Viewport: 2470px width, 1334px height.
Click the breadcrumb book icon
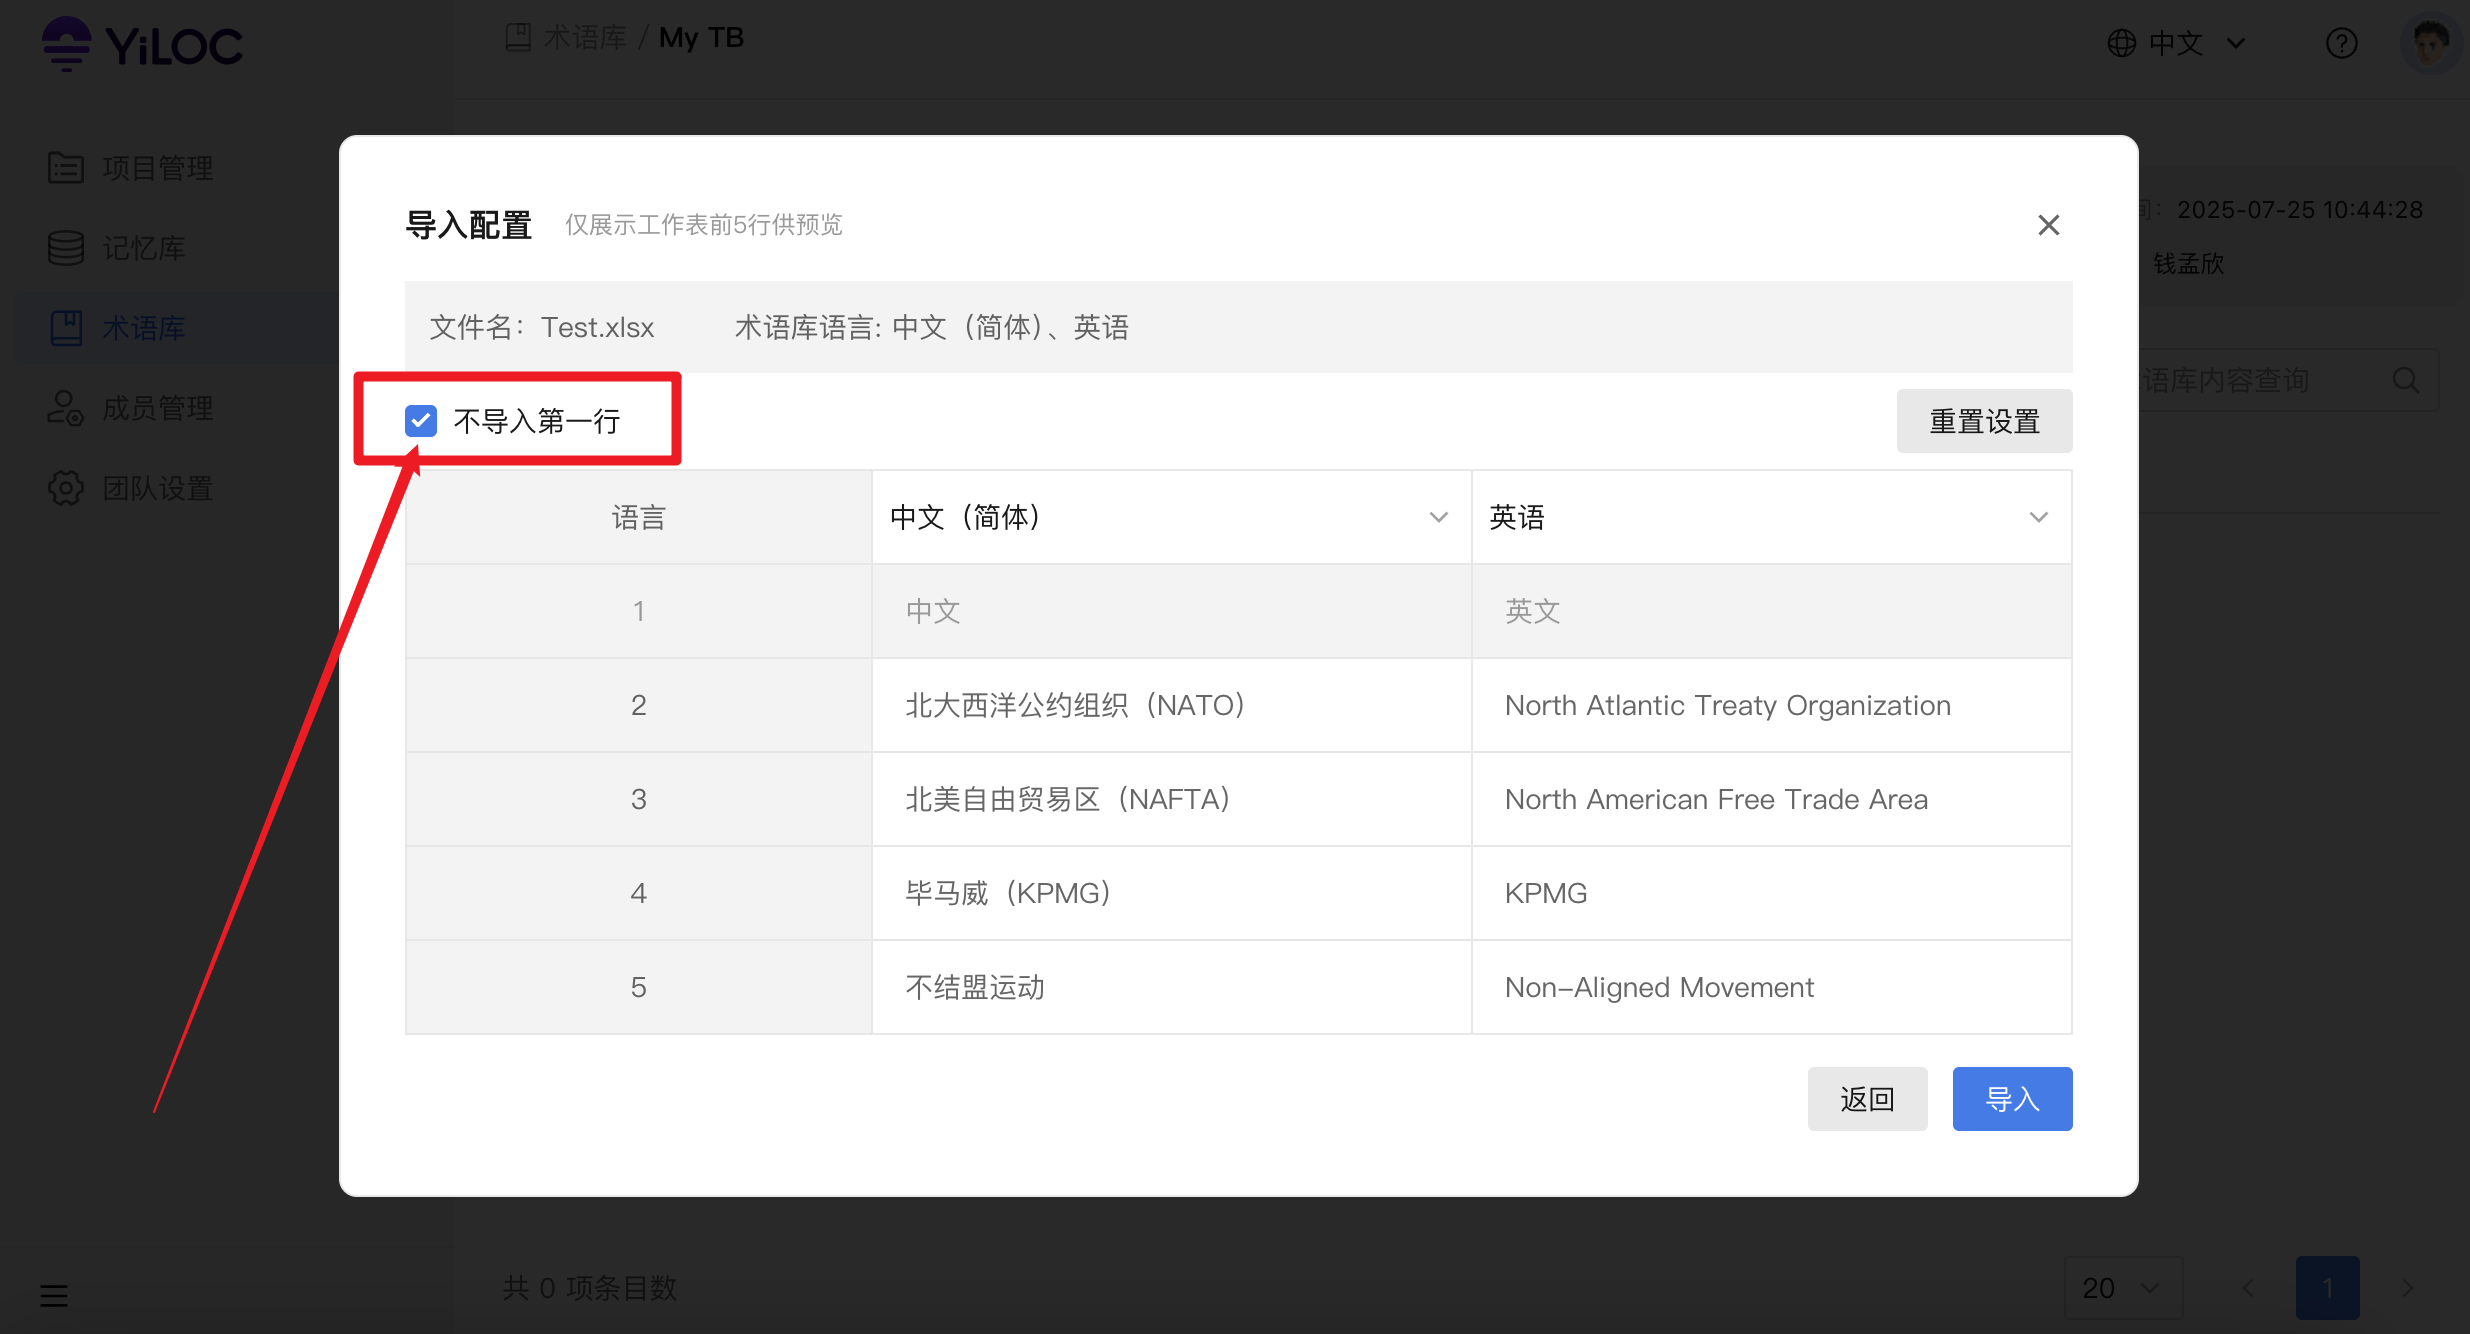click(x=518, y=38)
